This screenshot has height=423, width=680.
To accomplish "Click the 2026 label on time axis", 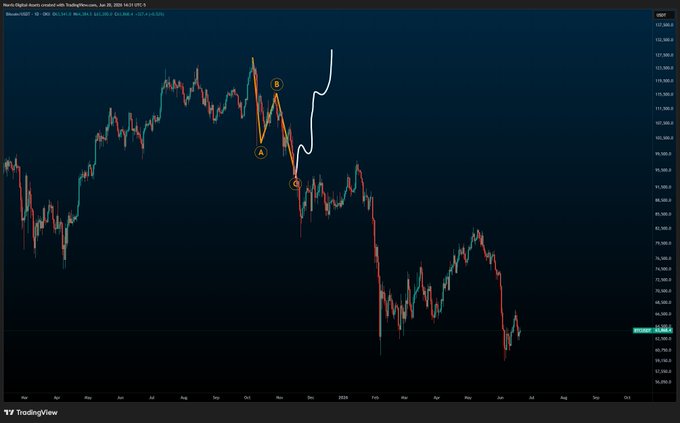I will pos(343,397).
